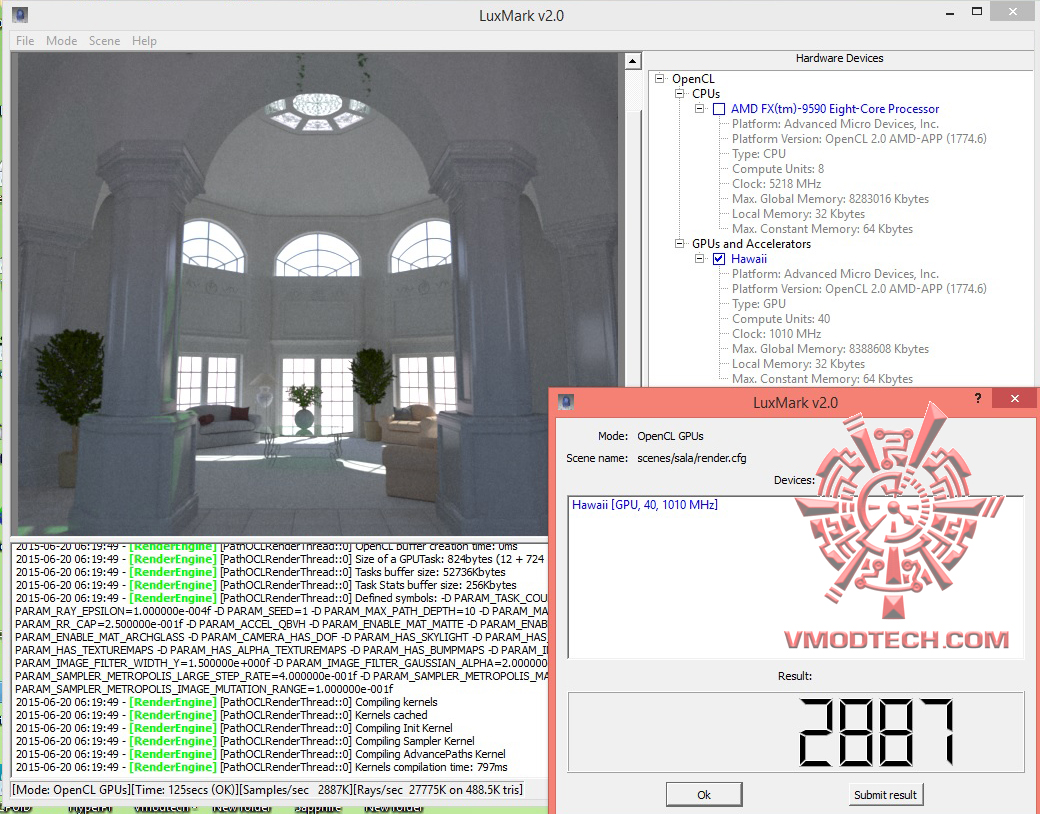
Task: Open the Mode menu
Action: click(x=62, y=40)
